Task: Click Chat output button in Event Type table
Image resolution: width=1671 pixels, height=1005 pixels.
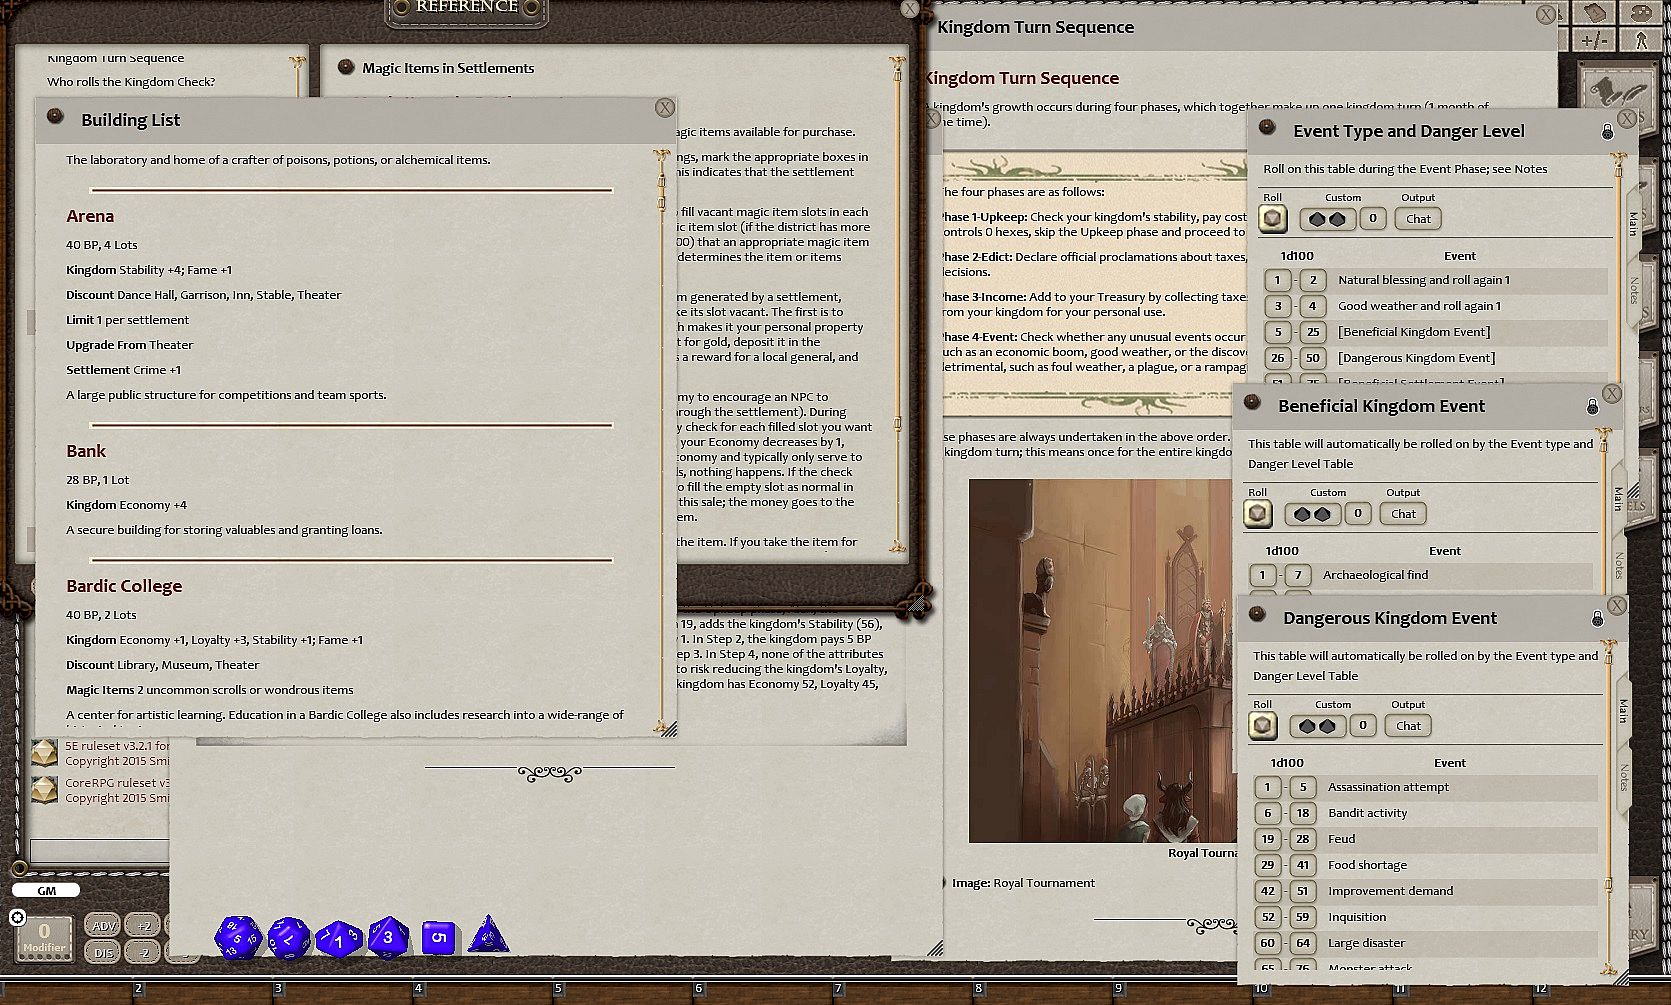Action: pyautogui.click(x=1418, y=219)
